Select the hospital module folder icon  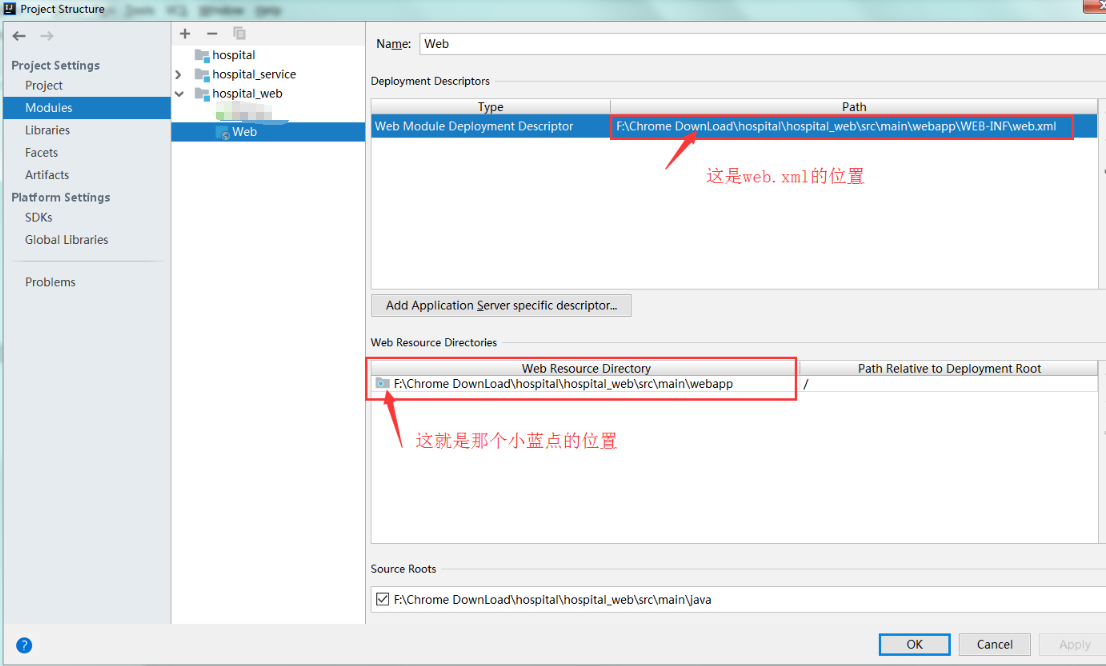(202, 55)
